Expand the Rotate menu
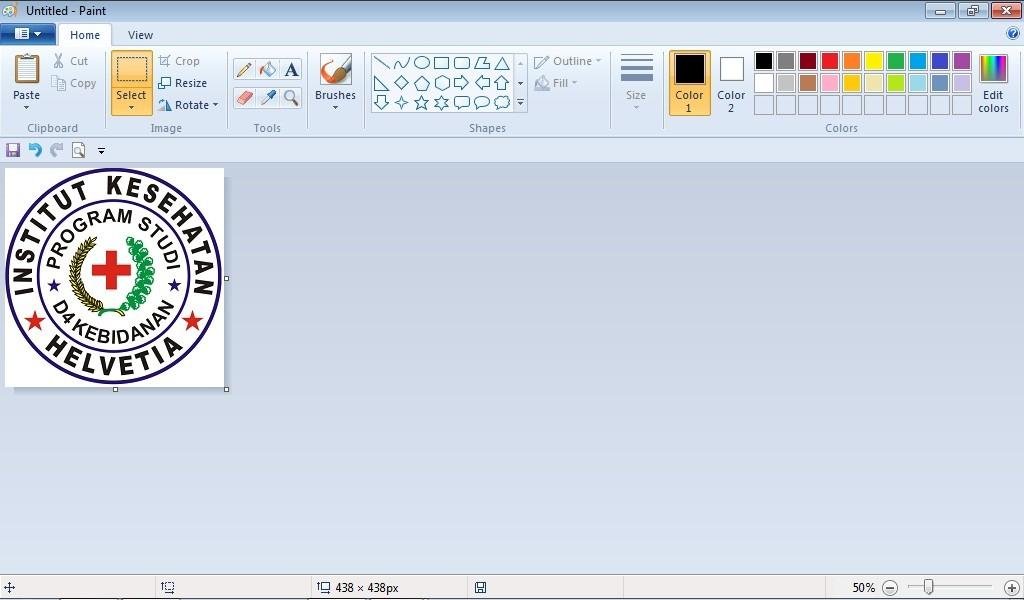1024x600 pixels. (x=188, y=105)
